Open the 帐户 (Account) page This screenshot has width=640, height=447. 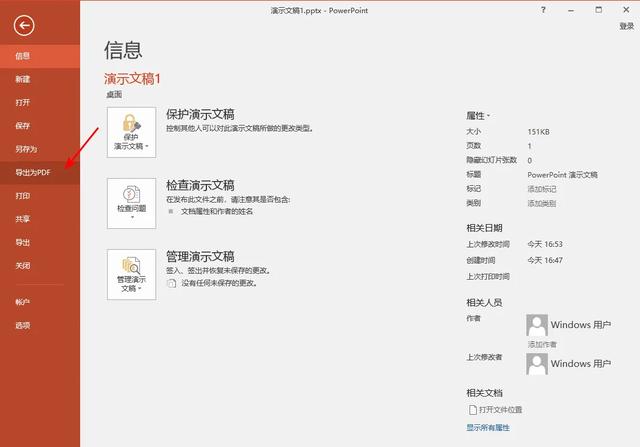40,302
